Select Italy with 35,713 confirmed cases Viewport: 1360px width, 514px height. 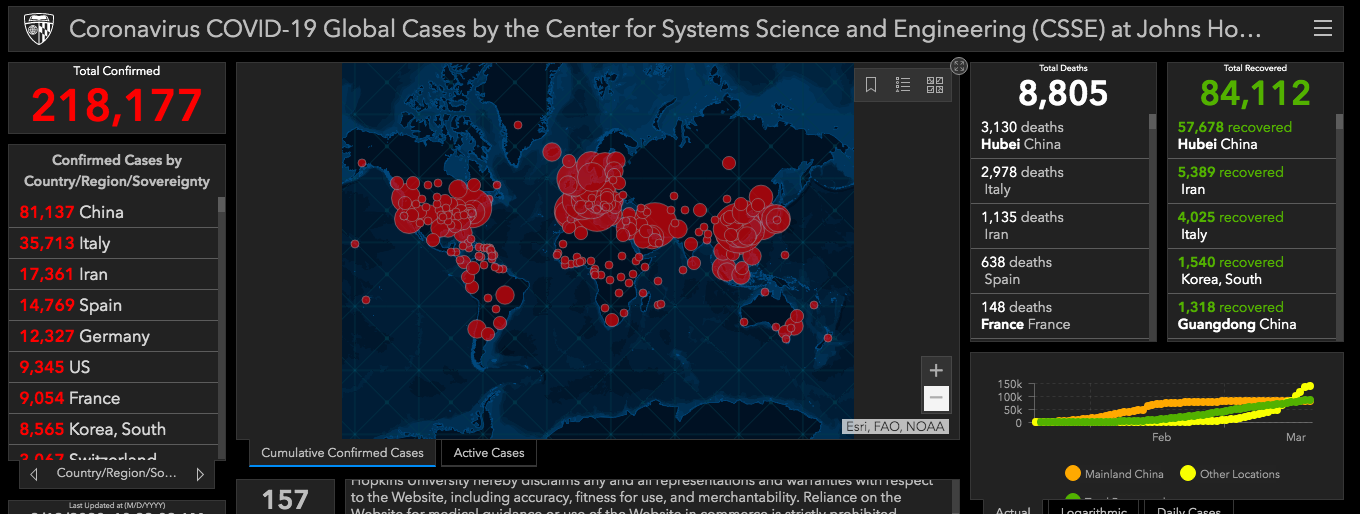coord(113,243)
